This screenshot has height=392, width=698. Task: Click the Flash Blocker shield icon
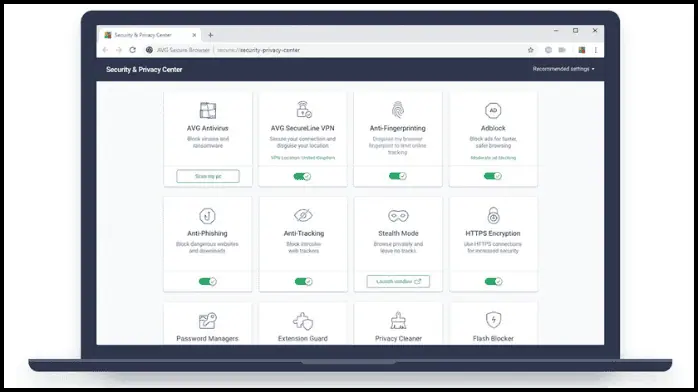pos(493,319)
